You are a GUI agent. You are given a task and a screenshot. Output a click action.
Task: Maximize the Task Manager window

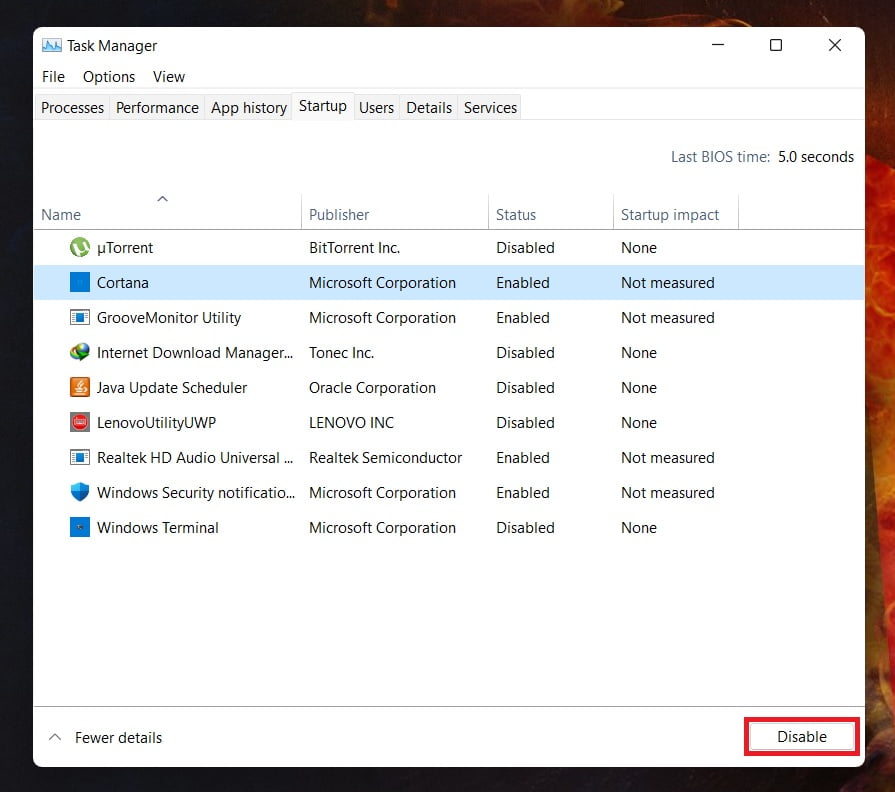tap(776, 45)
